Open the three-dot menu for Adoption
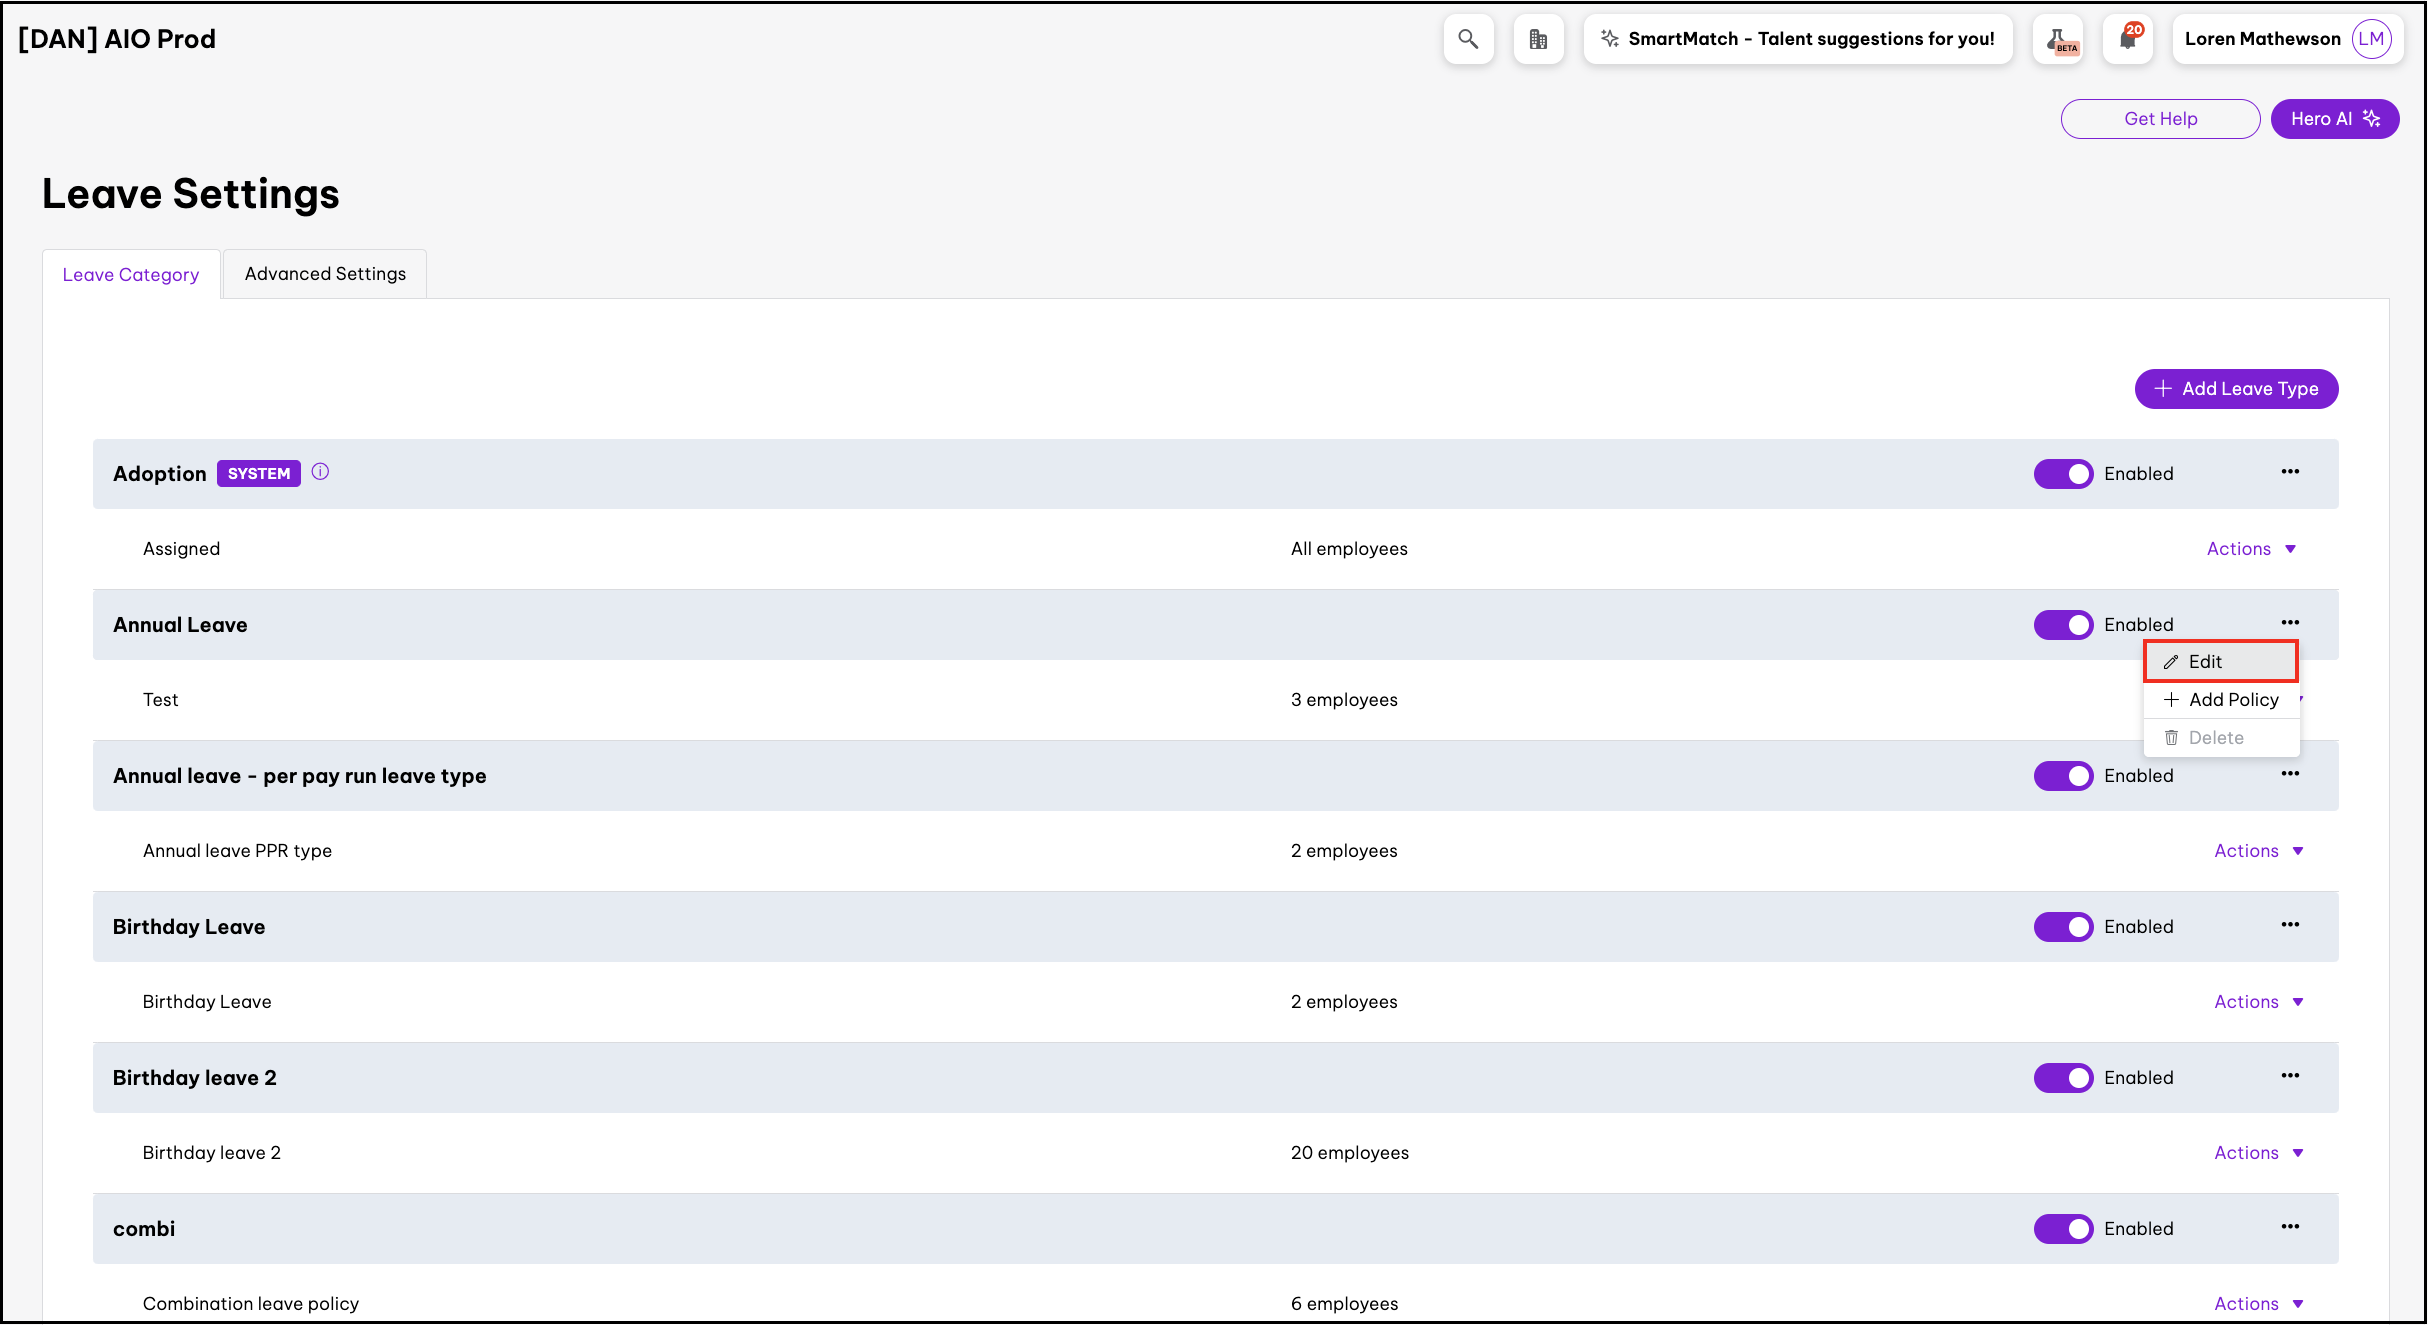 [x=2290, y=472]
